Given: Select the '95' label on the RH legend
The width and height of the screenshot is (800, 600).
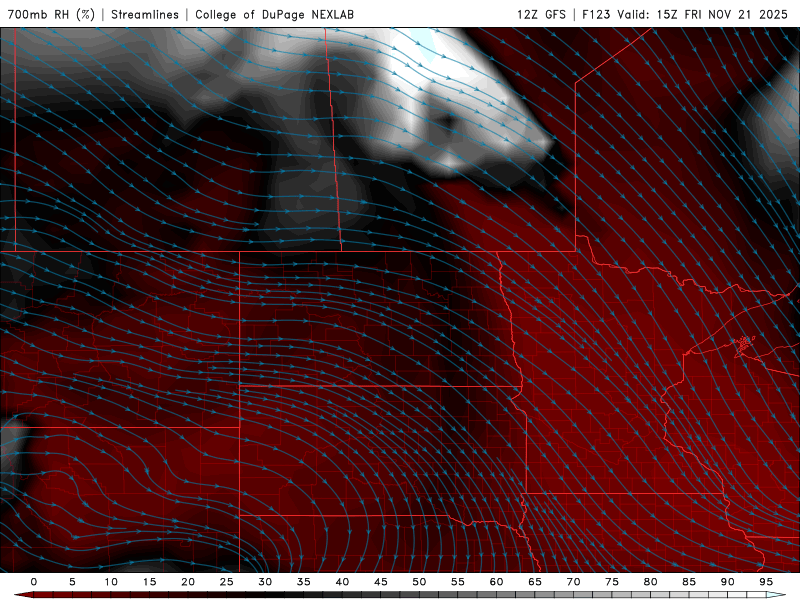Looking at the screenshot, I should pyautogui.click(x=766, y=582).
